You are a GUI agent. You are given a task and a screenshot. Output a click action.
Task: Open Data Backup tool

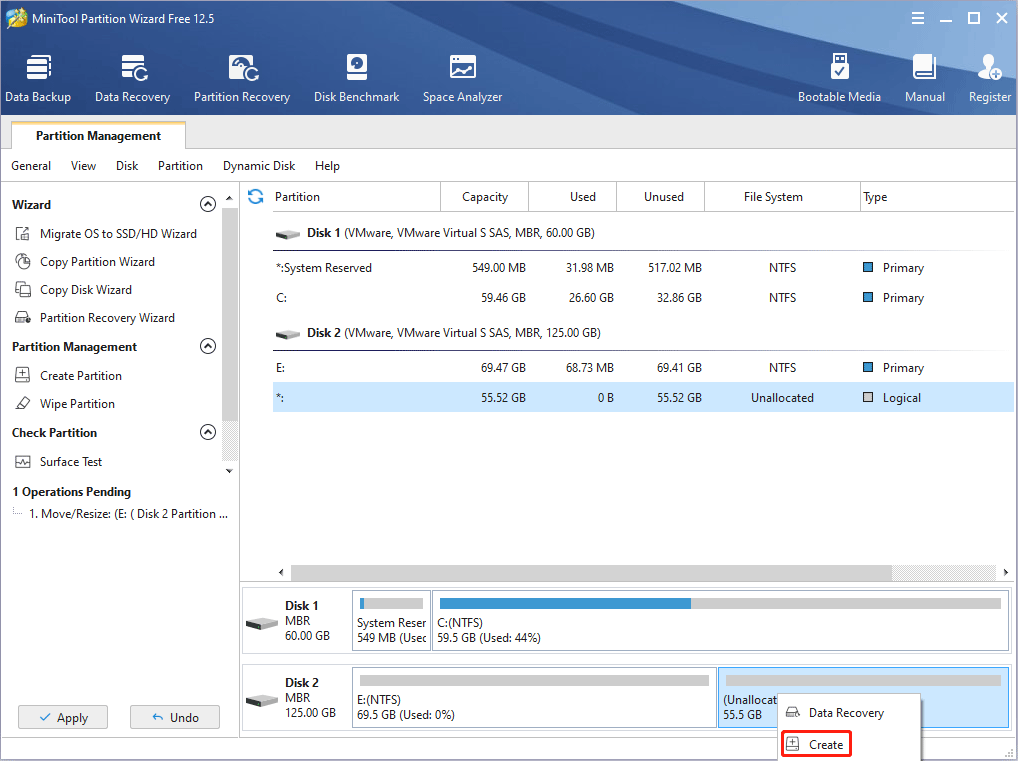point(38,79)
